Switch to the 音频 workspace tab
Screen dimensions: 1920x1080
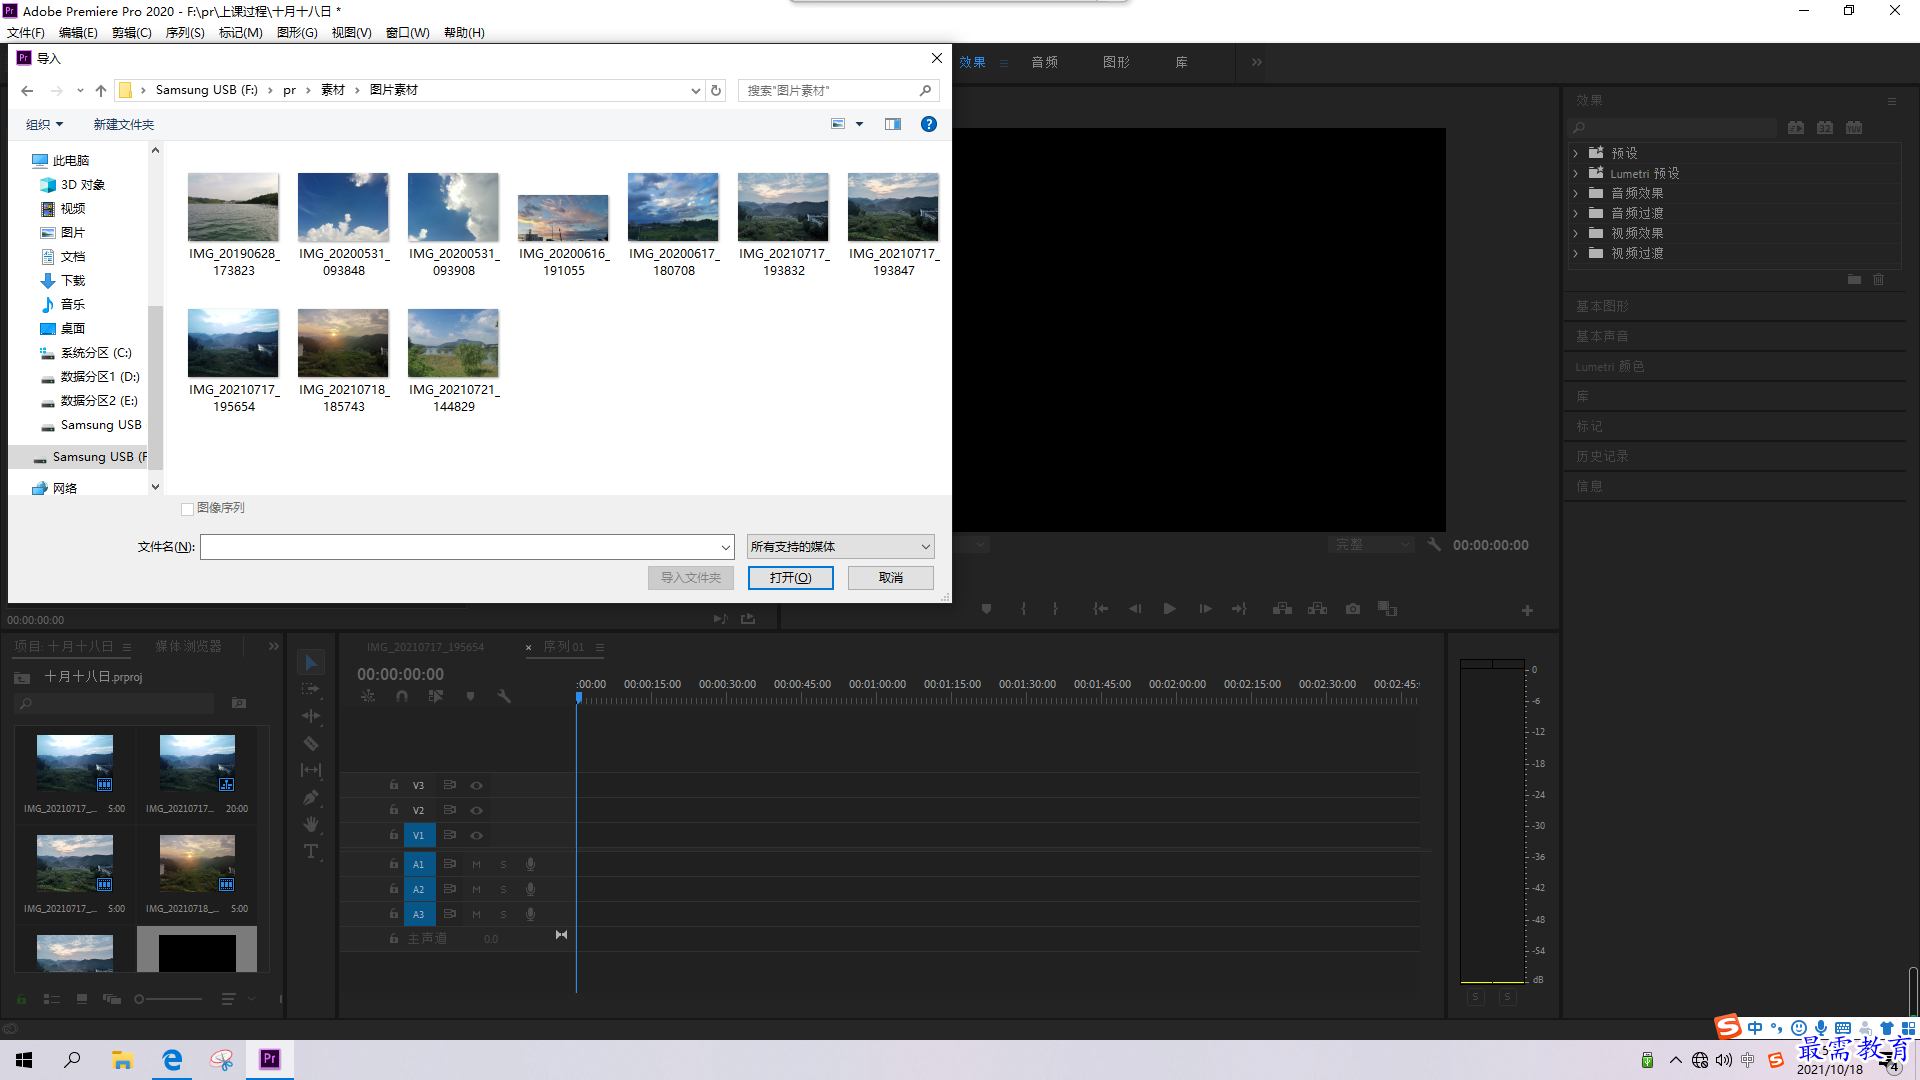point(1045,63)
